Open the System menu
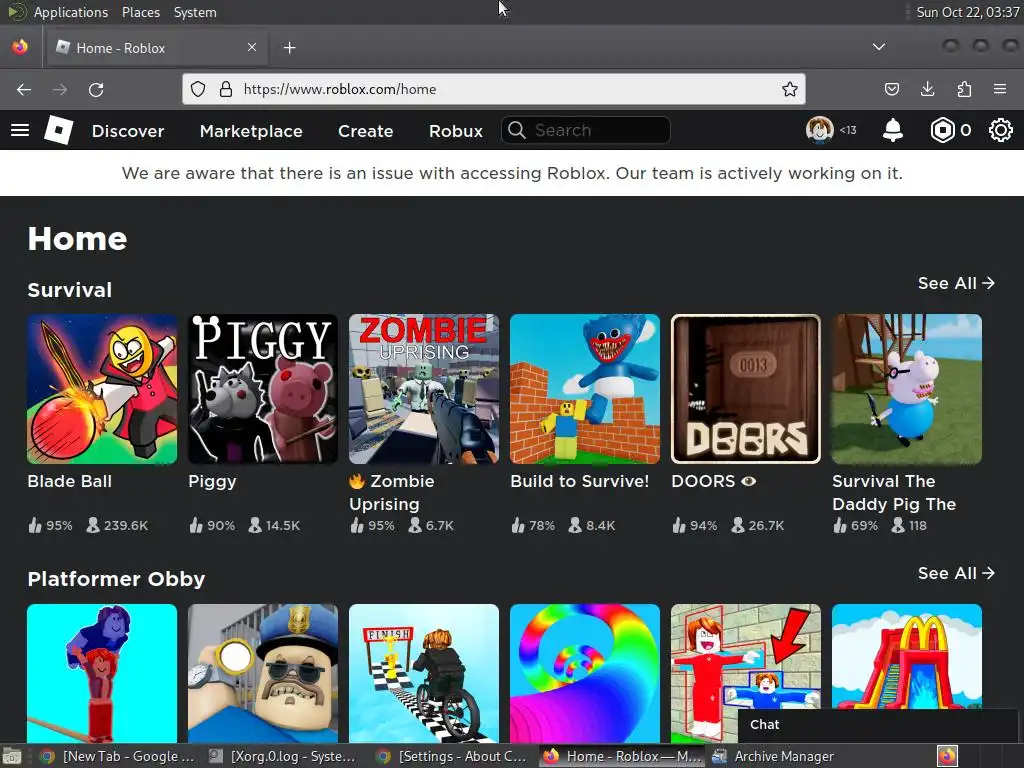Viewport: 1024px width, 768px height. click(195, 12)
